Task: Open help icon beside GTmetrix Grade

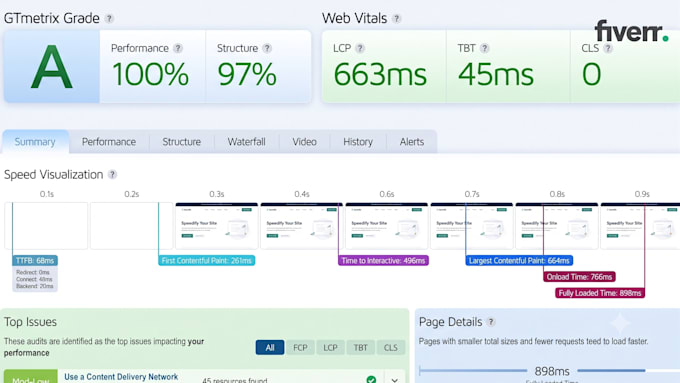Action: click(x=109, y=19)
